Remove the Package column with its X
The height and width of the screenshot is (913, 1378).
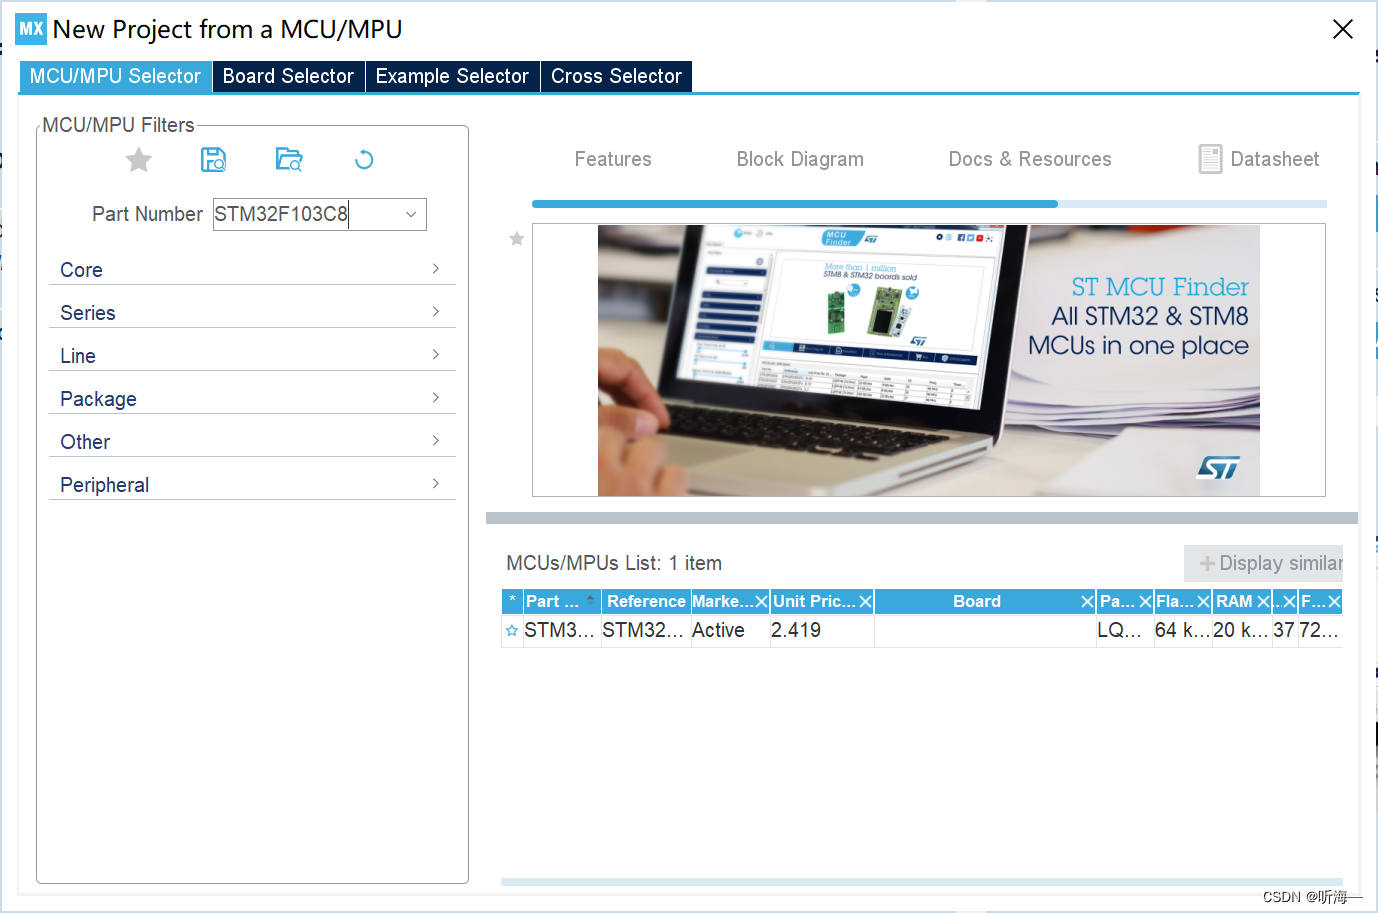click(x=1145, y=602)
